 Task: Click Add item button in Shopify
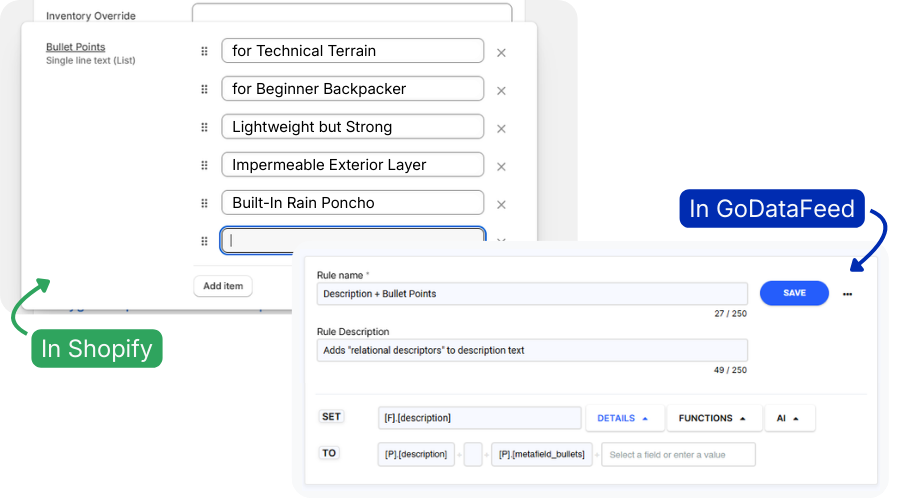(223, 286)
